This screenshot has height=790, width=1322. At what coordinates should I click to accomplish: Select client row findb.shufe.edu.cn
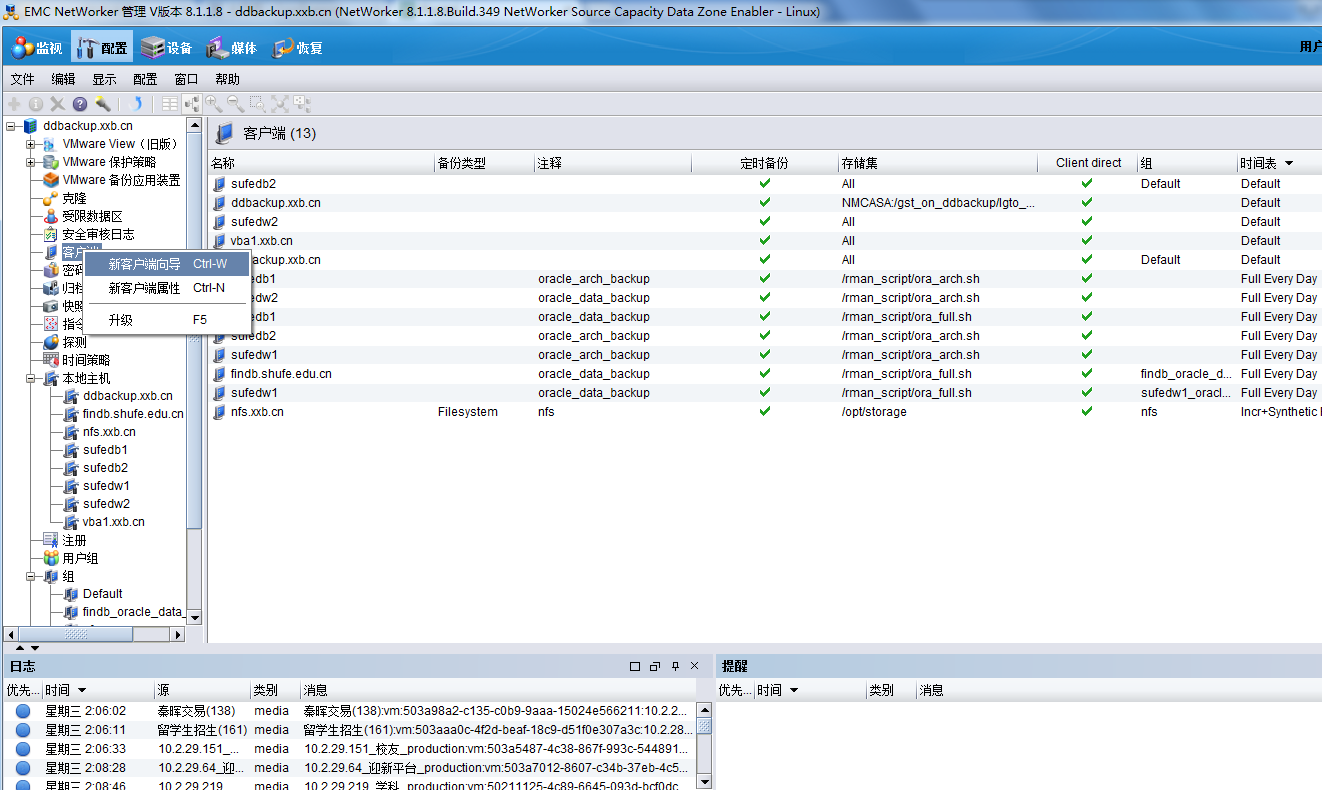click(765, 374)
